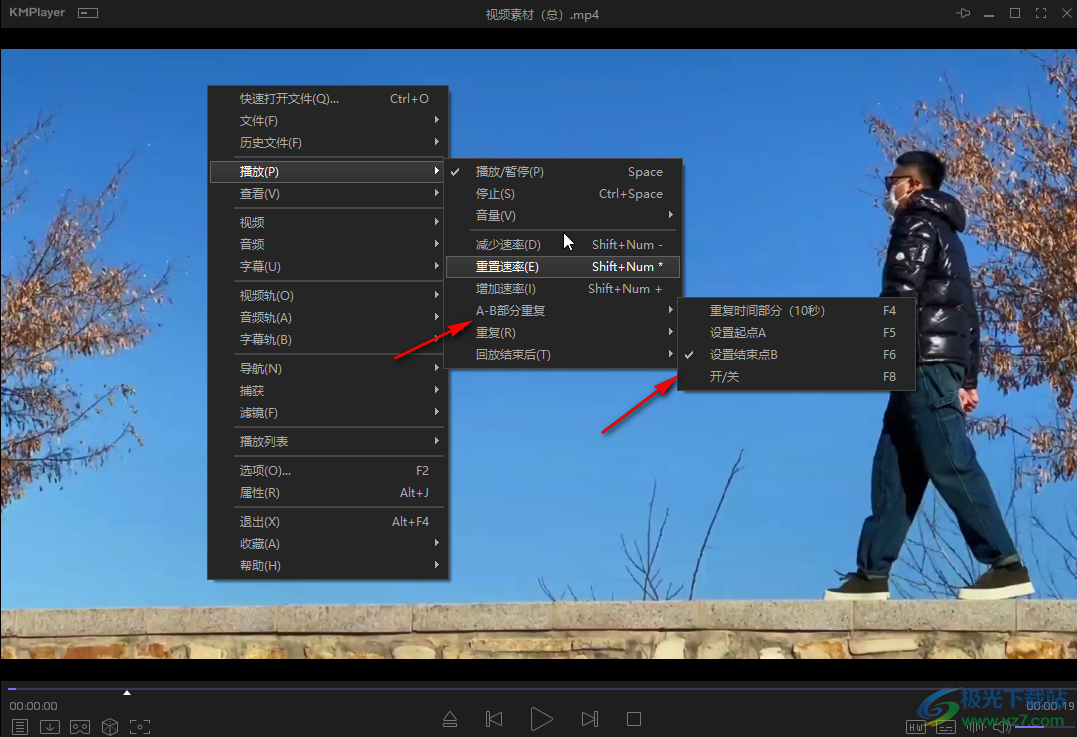
Task: Expand 字幕(U) submenu arrow
Action: point(436,266)
